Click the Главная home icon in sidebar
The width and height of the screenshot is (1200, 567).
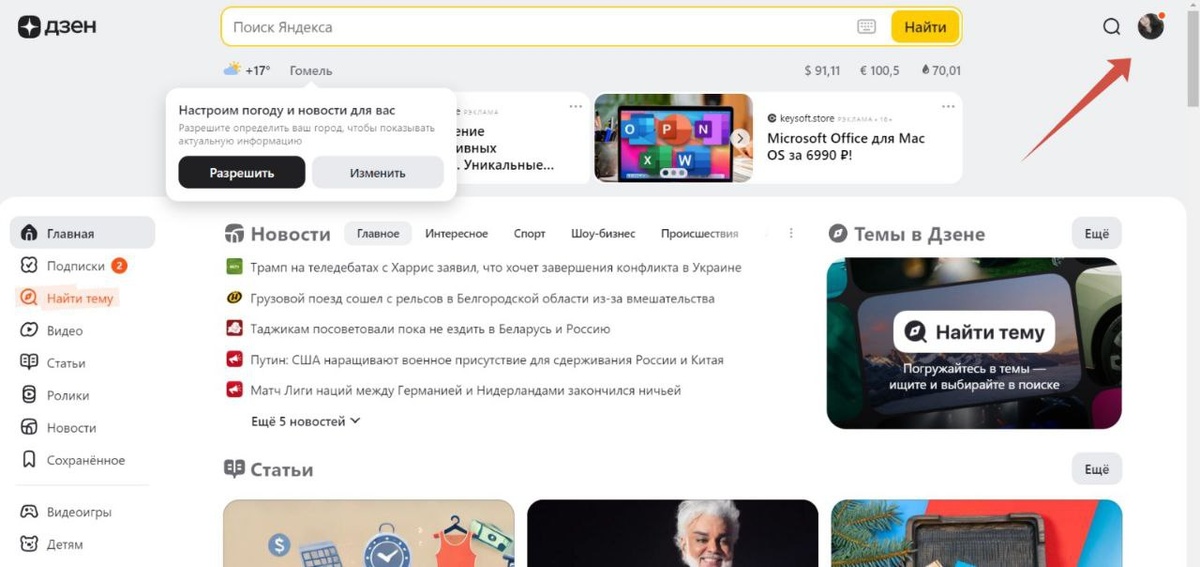[29, 233]
